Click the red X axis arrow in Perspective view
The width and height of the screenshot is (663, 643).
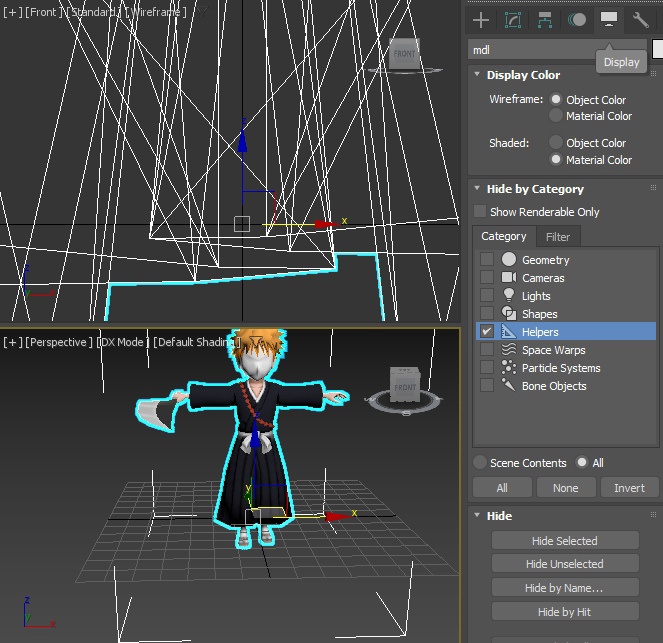click(337, 516)
